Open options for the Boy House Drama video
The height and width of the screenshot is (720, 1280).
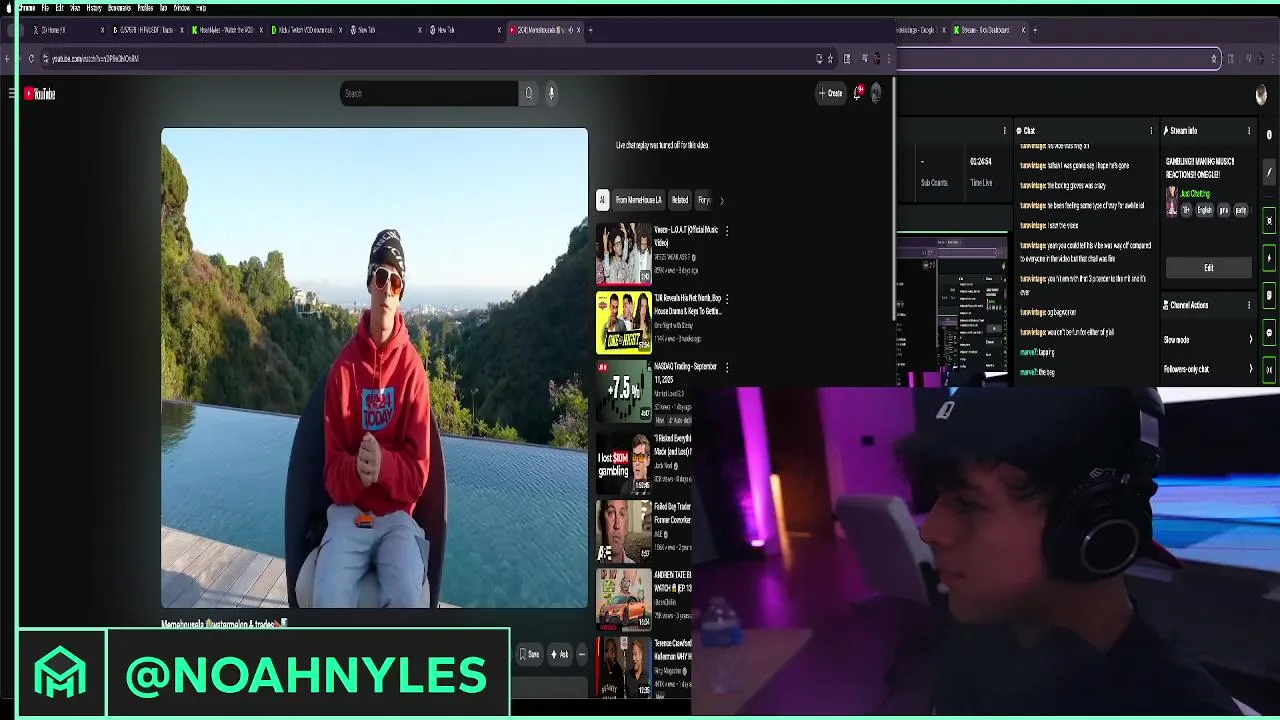point(726,299)
